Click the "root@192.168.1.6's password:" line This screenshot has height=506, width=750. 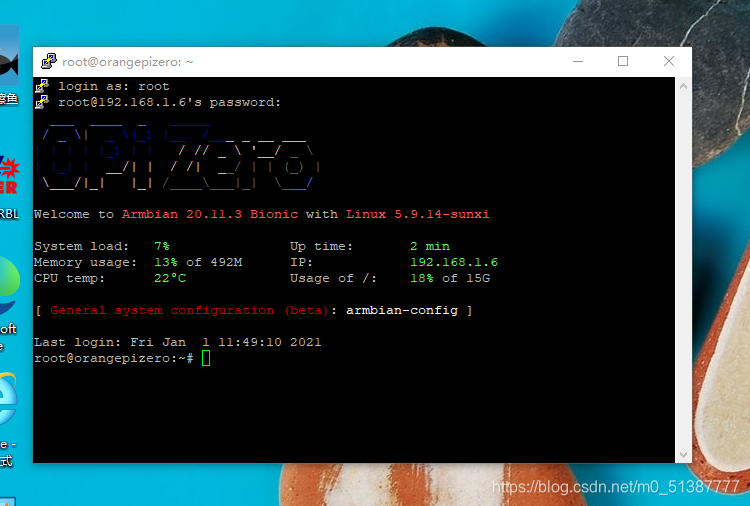169,102
